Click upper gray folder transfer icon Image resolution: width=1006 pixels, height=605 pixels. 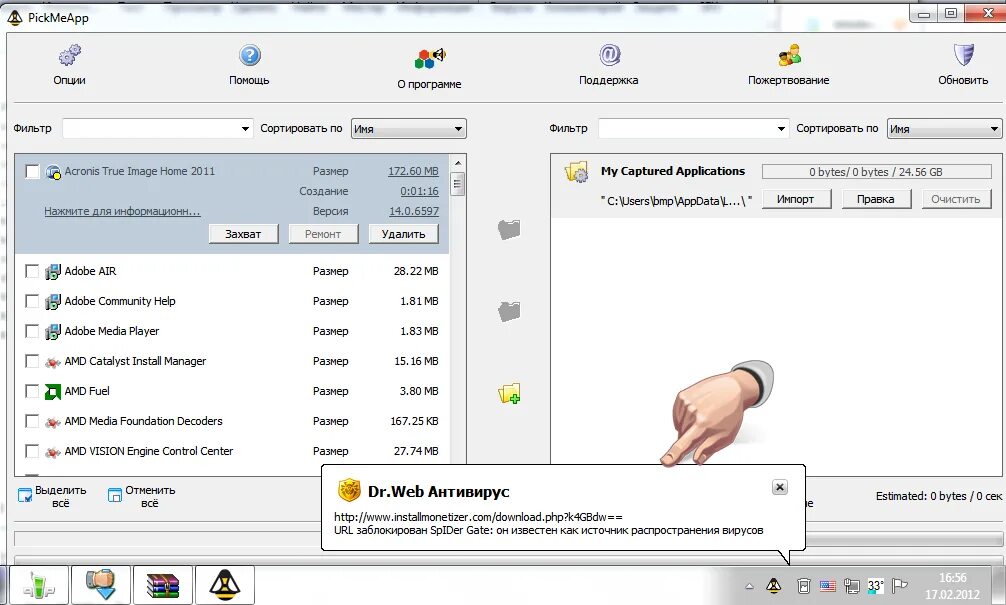click(x=509, y=229)
